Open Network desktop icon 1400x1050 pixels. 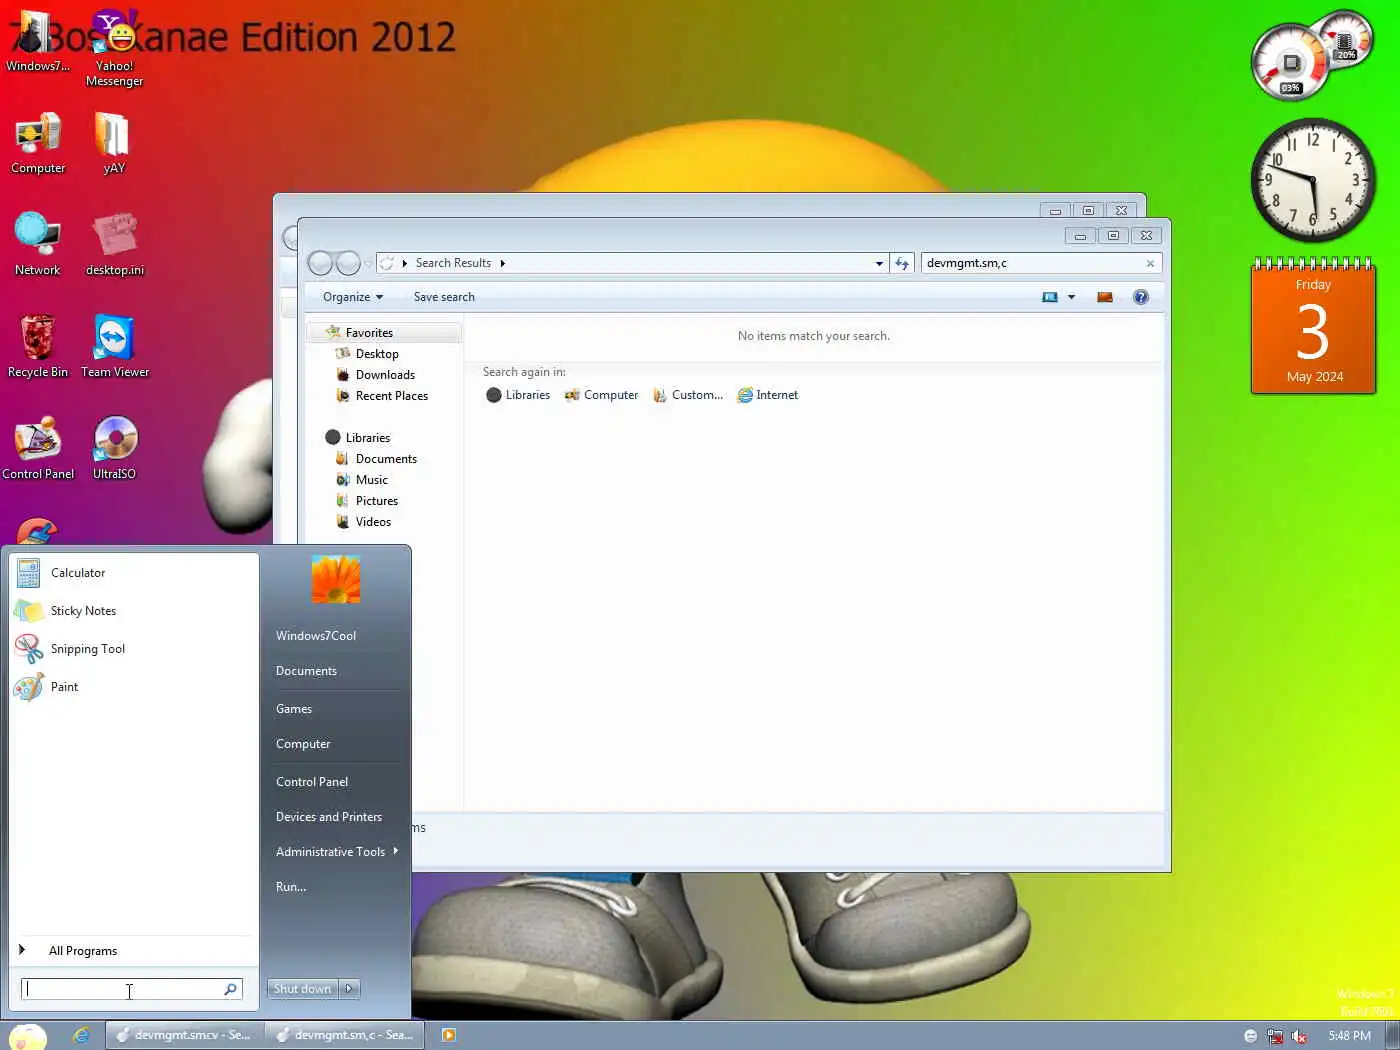[x=37, y=245]
